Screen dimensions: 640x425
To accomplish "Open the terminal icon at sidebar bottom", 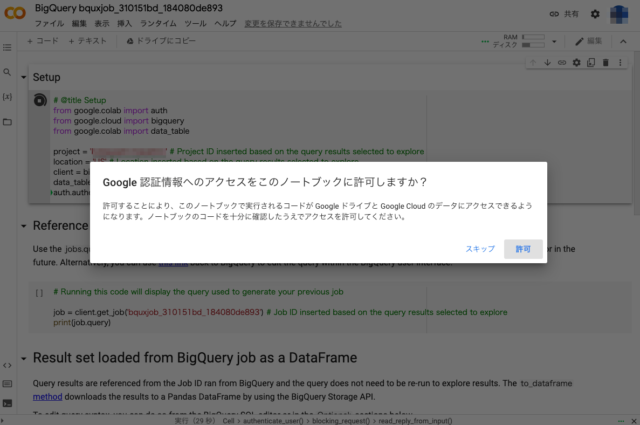I will pos(7,403).
